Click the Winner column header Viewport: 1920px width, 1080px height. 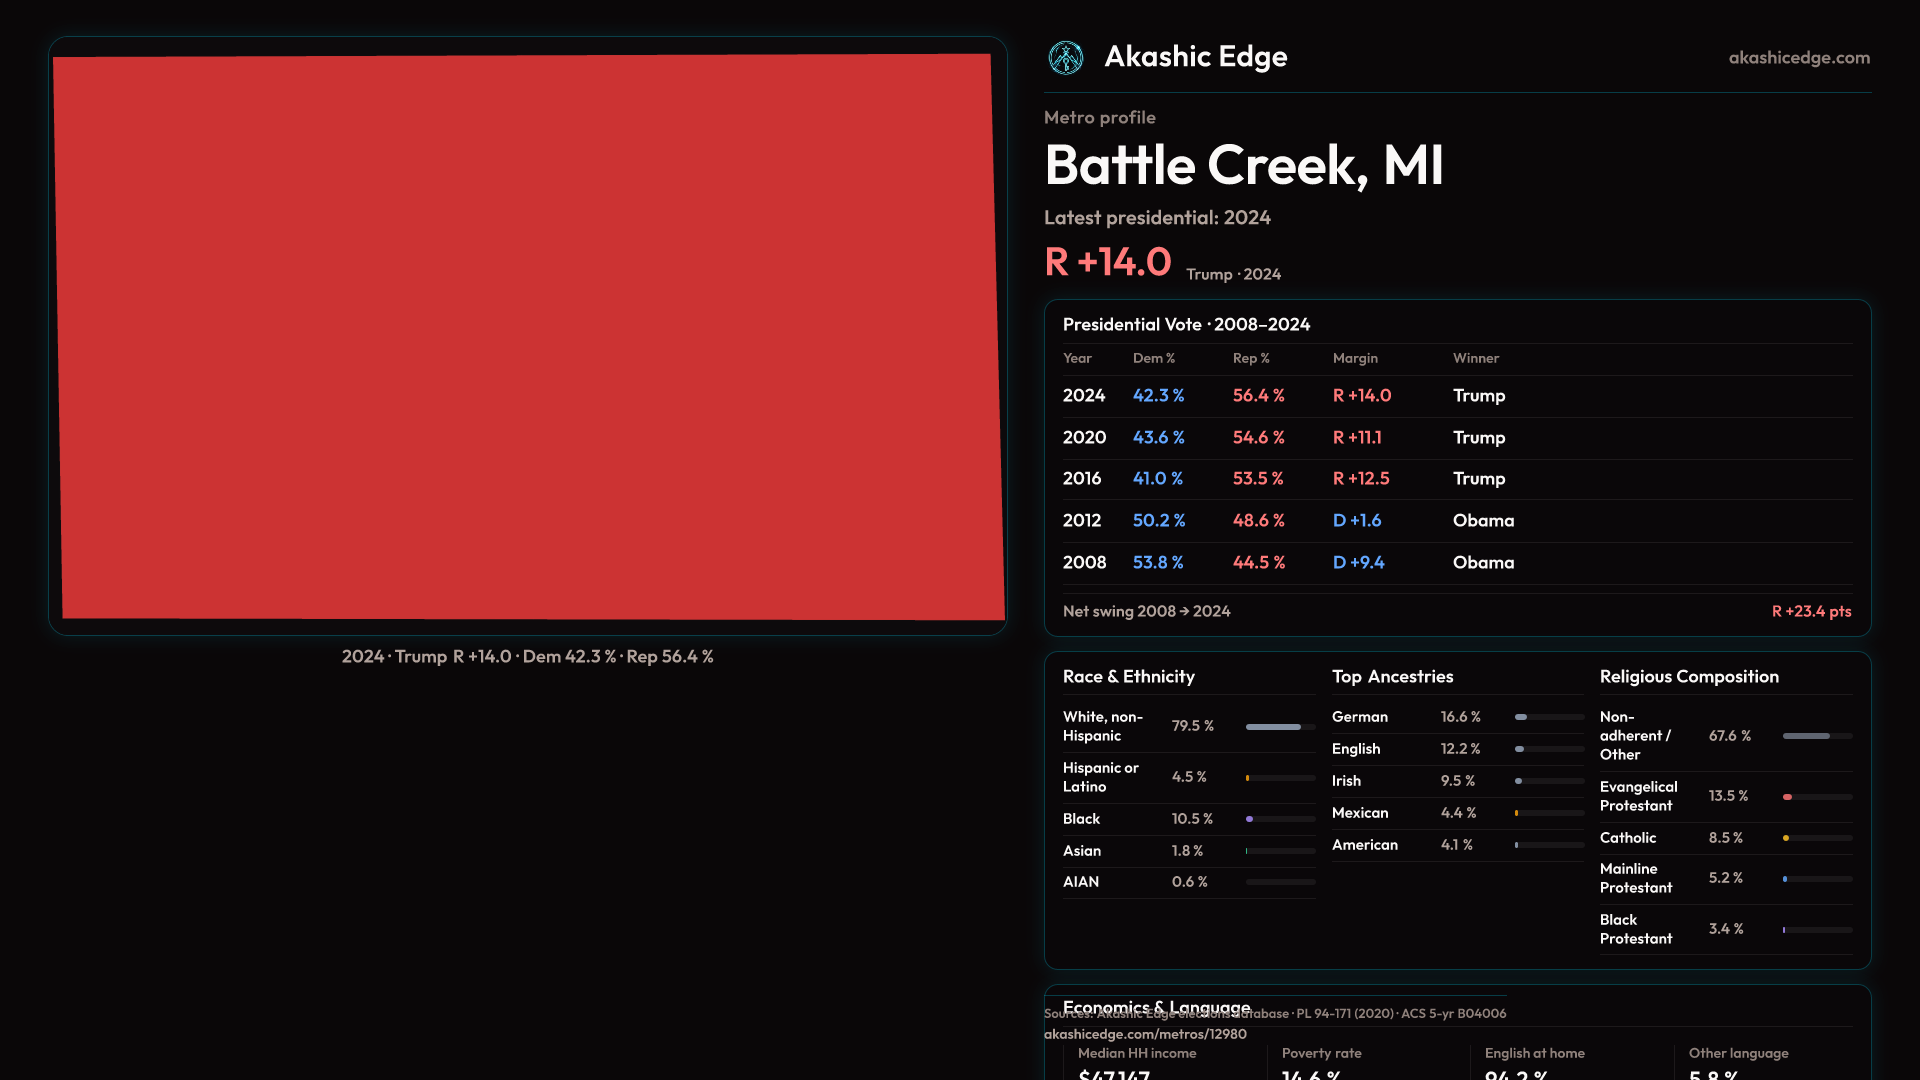coord(1475,358)
